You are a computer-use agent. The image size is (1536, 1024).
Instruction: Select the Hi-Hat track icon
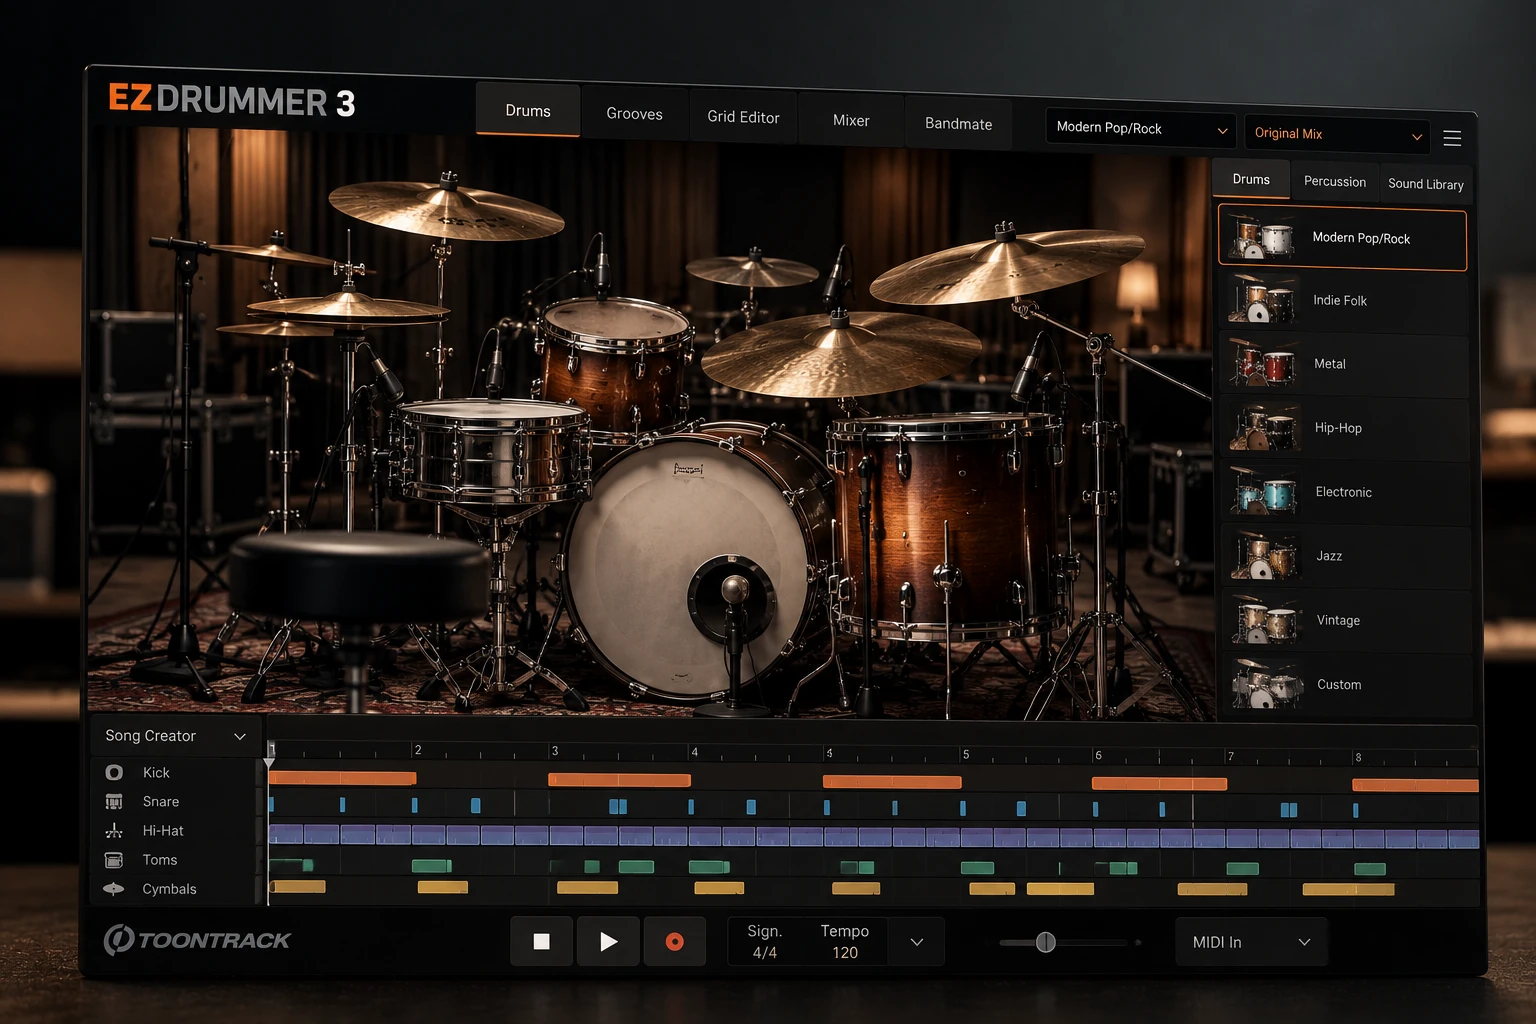pyautogui.click(x=114, y=830)
